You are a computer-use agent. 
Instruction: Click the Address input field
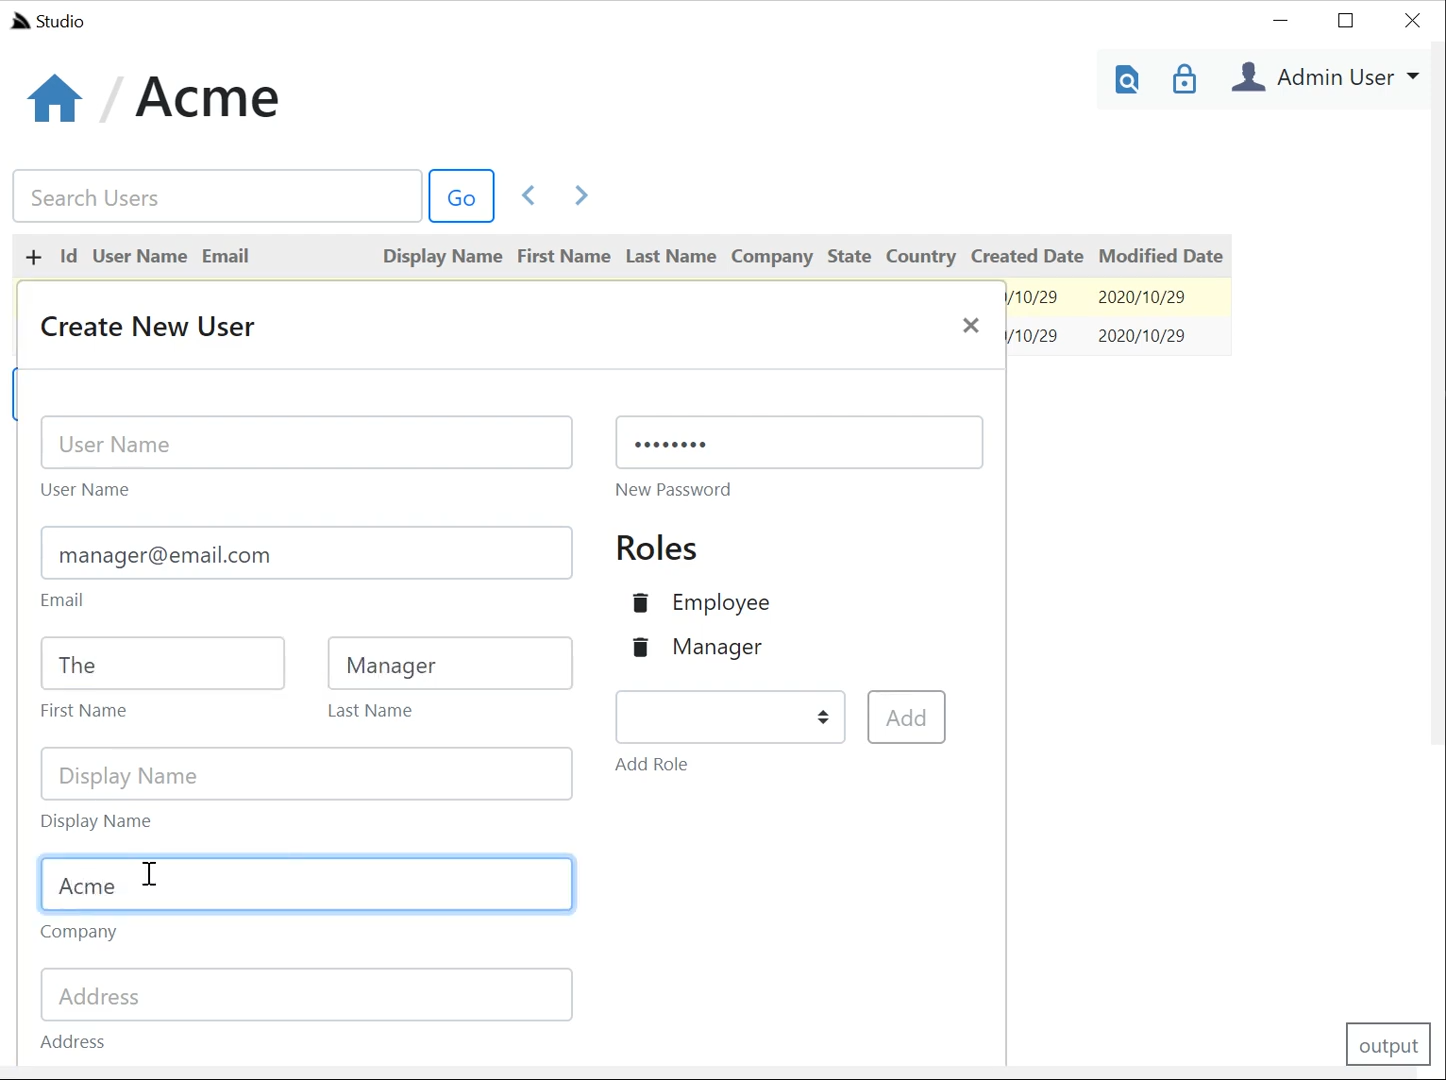(306, 995)
